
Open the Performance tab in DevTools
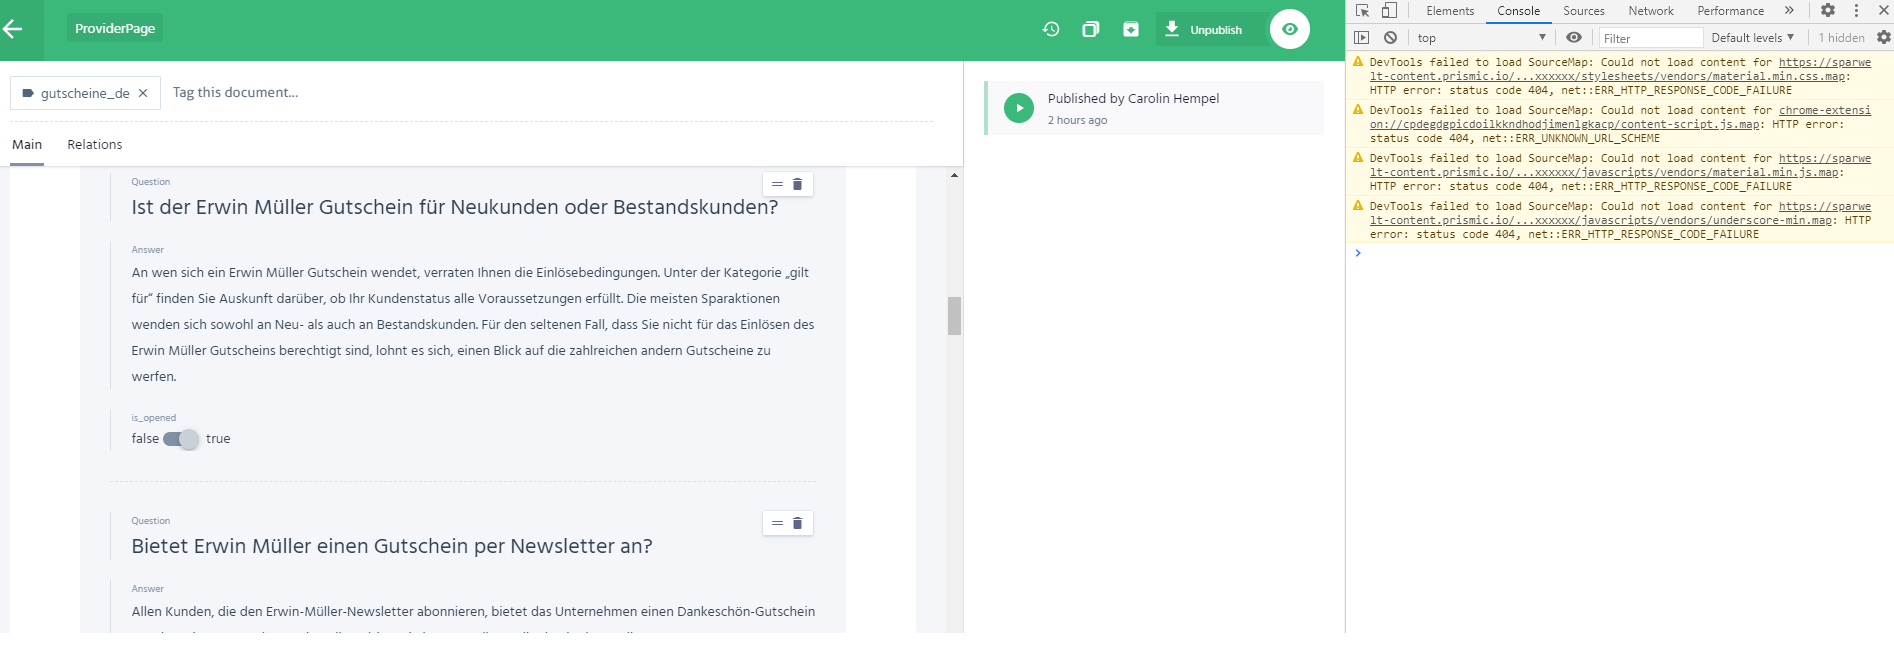coord(1730,11)
